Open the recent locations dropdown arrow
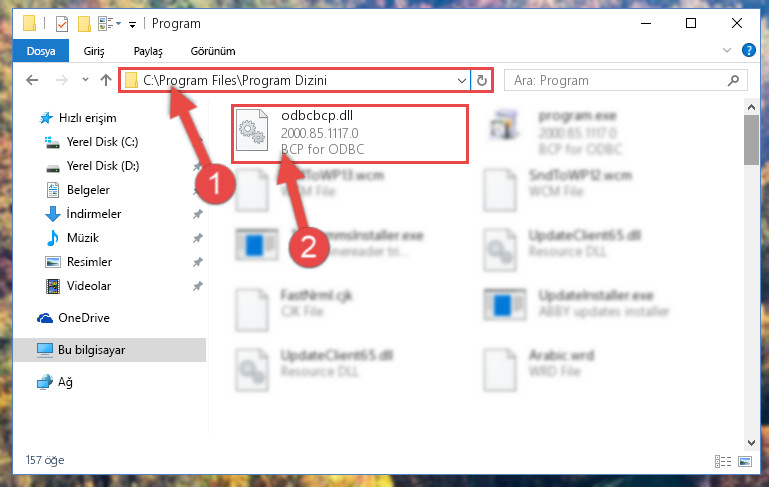 [85, 79]
